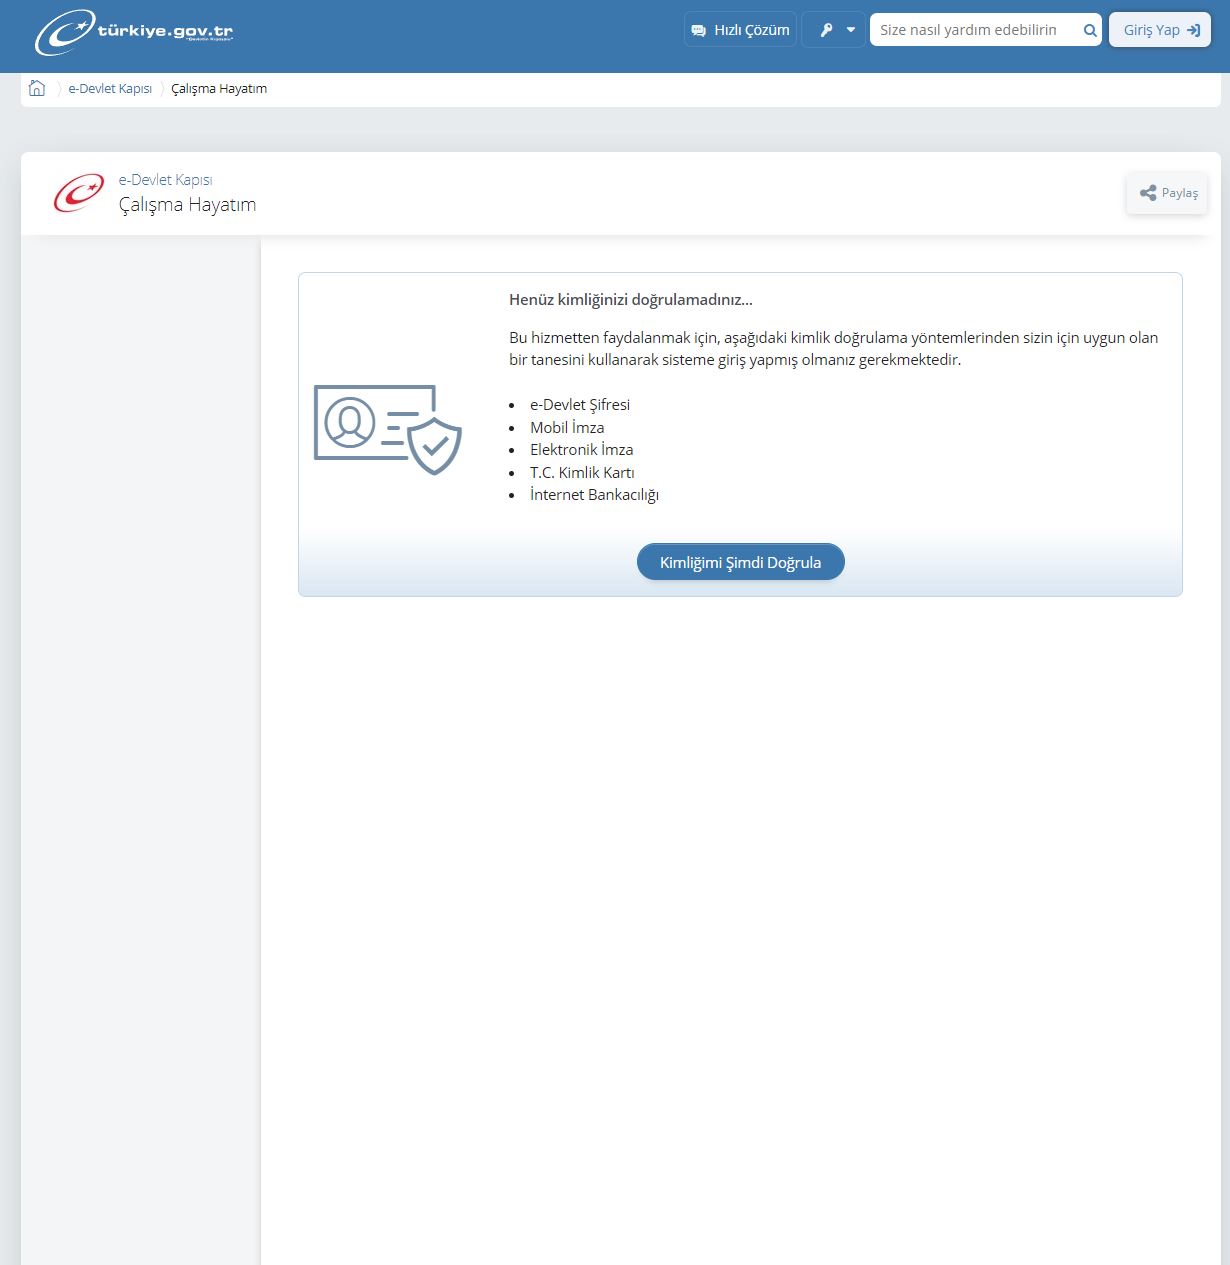This screenshot has width=1230, height=1265.
Task: Select 'Henüz kimliğinizi doğrulamadınız...' heading
Action: [x=631, y=300]
